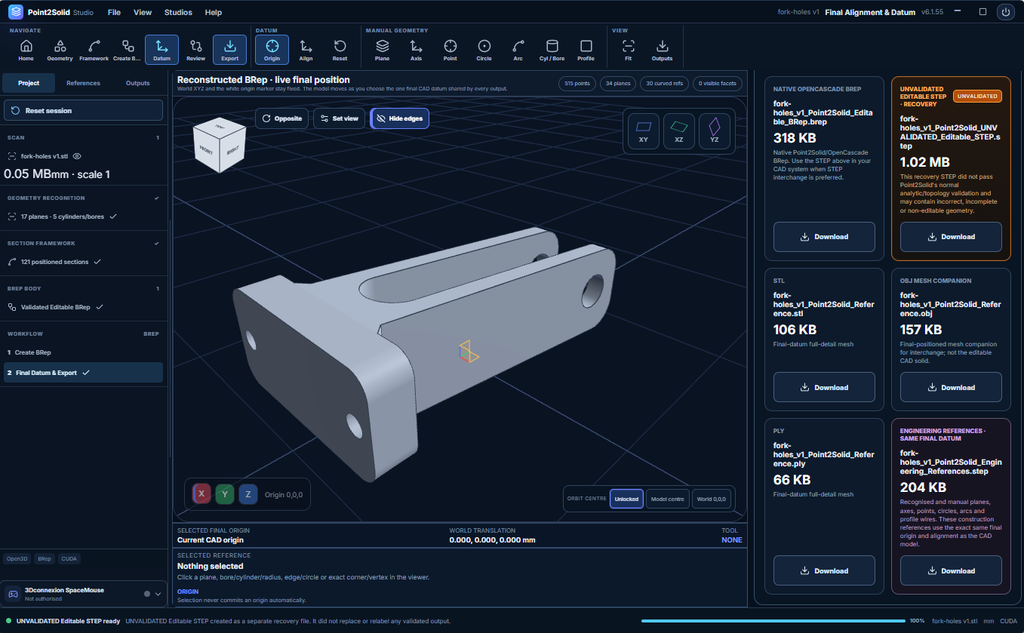Select the Final Datum & Export step
This screenshot has height=633, width=1024.
click(x=84, y=372)
